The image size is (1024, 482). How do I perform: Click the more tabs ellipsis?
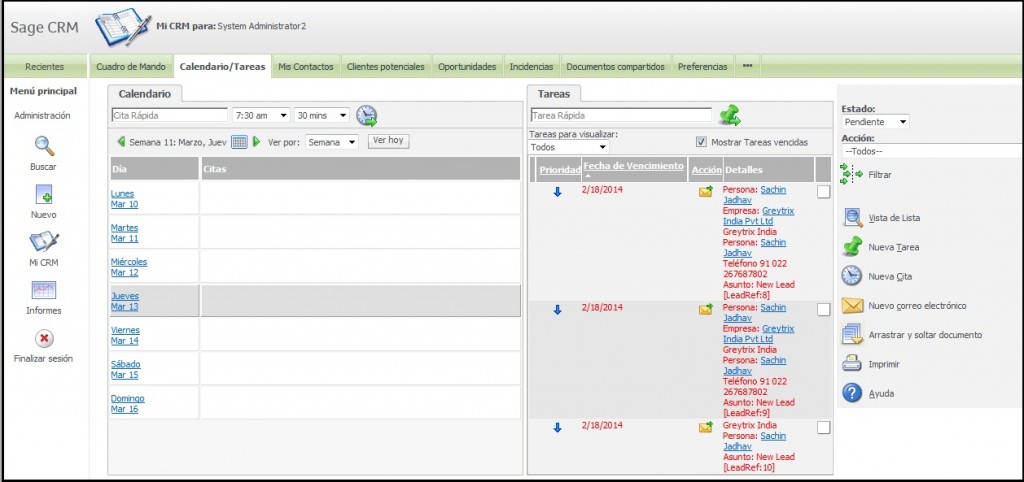(748, 66)
